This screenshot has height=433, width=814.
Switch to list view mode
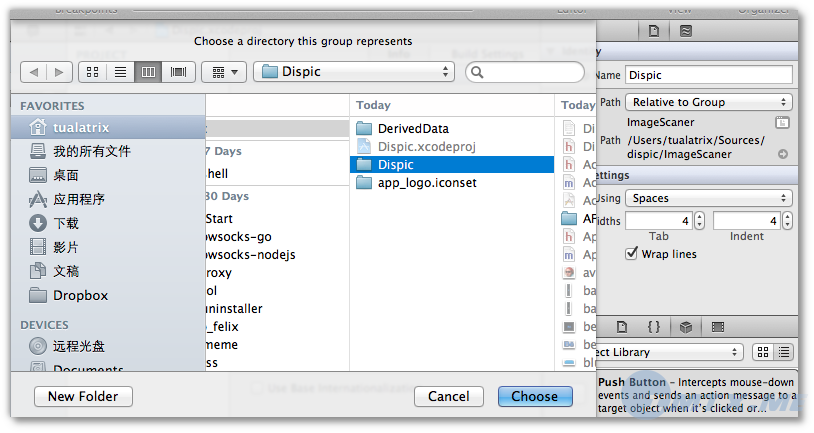(120, 72)
